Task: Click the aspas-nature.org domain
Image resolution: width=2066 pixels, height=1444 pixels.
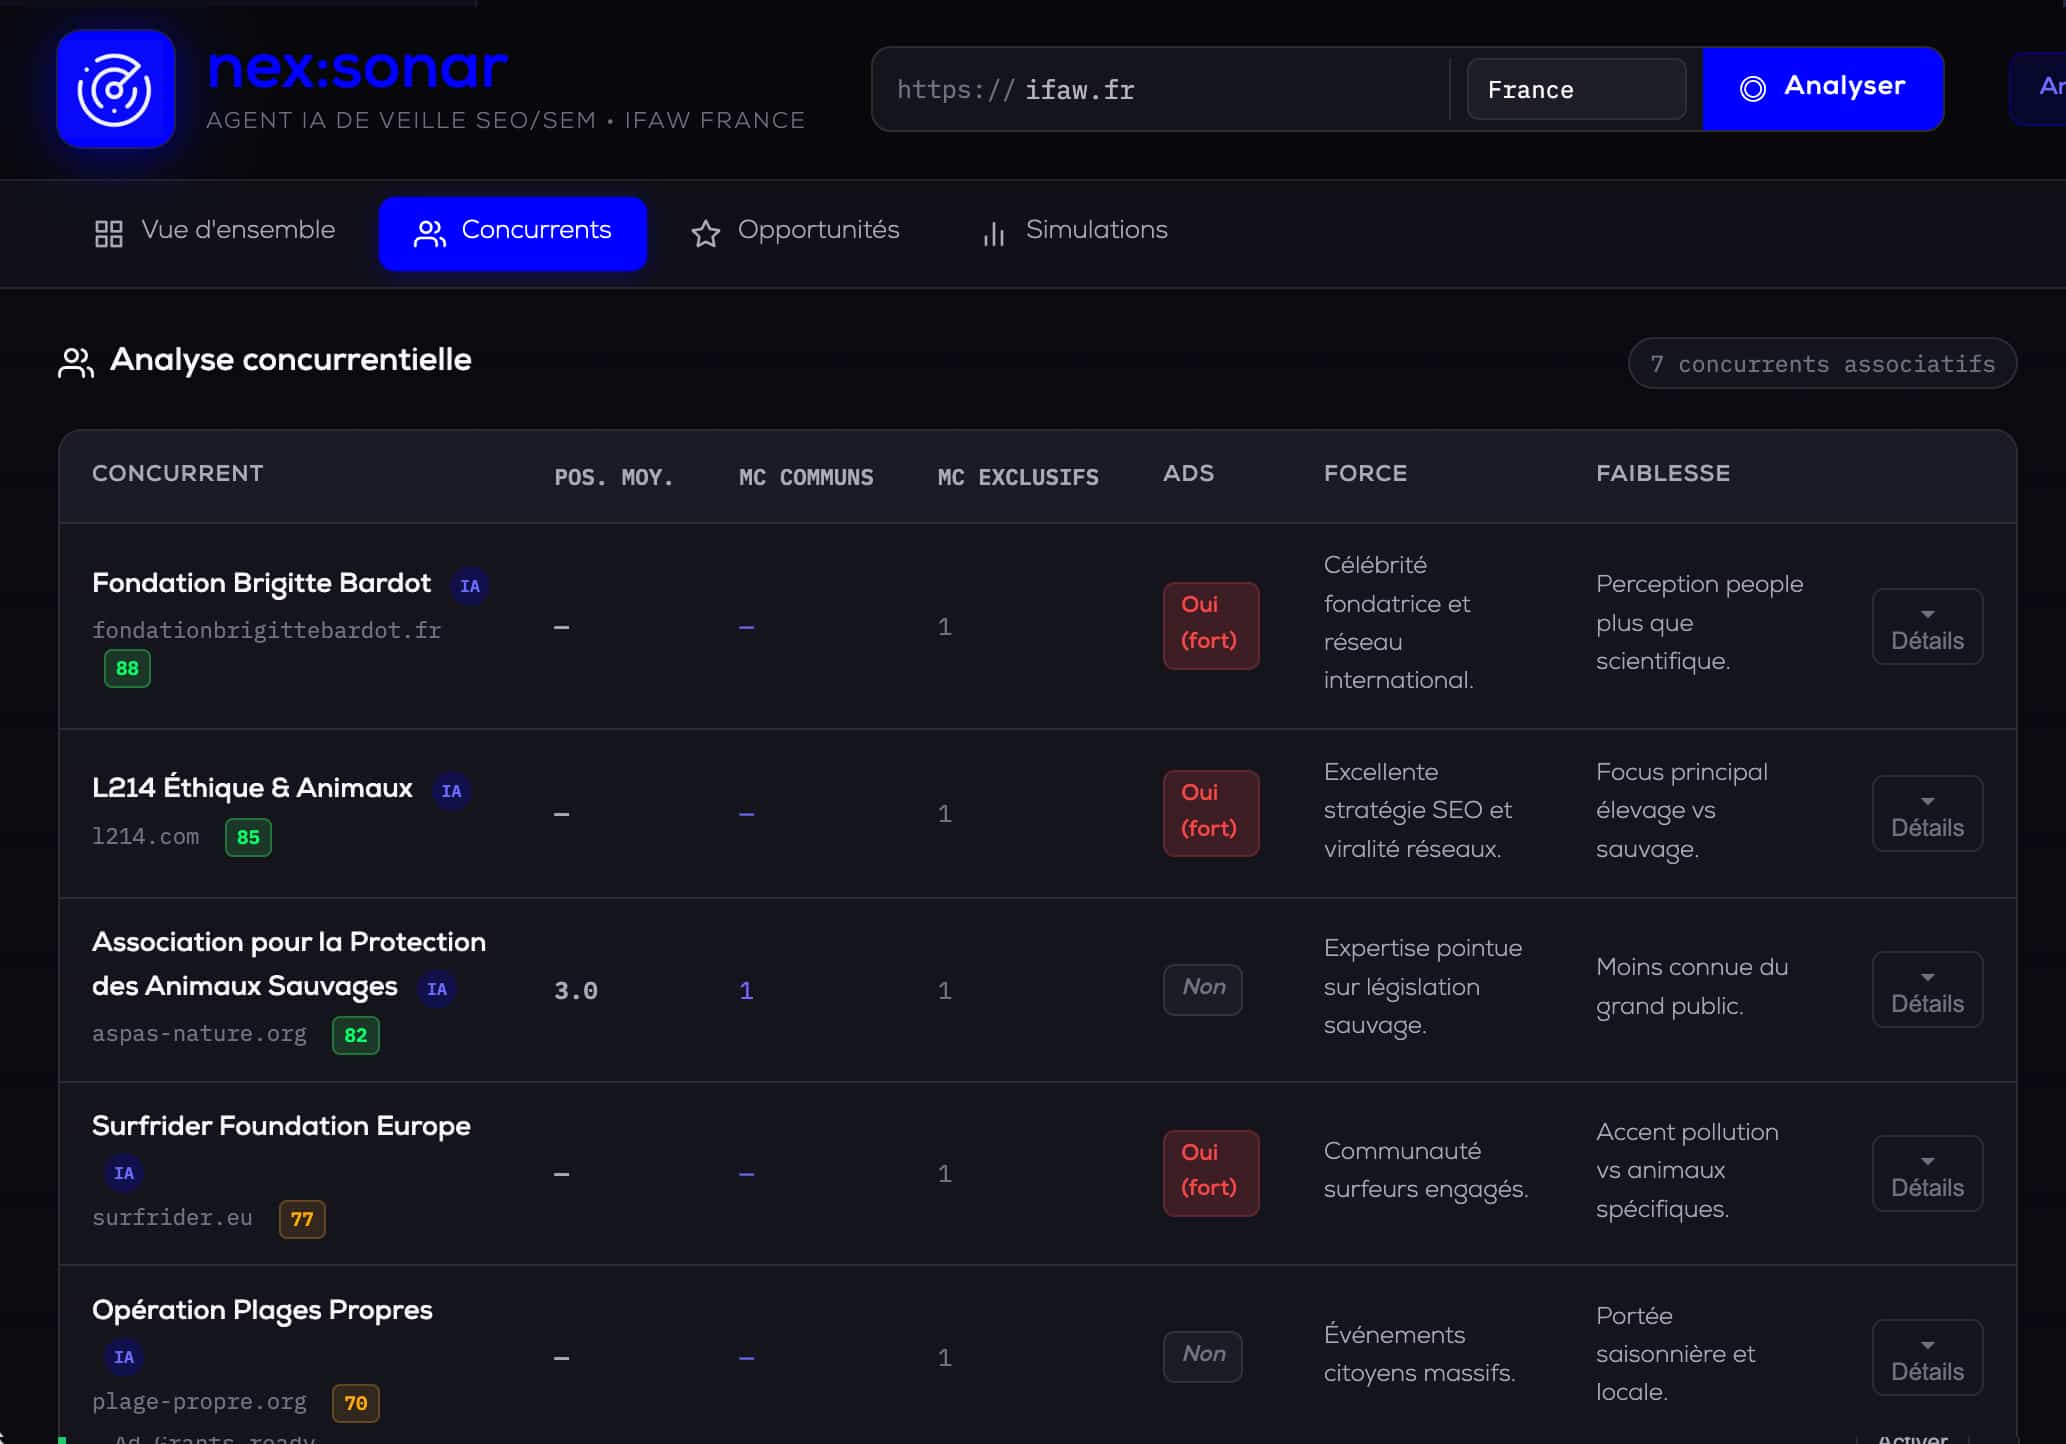Action: click(200, 1034)
